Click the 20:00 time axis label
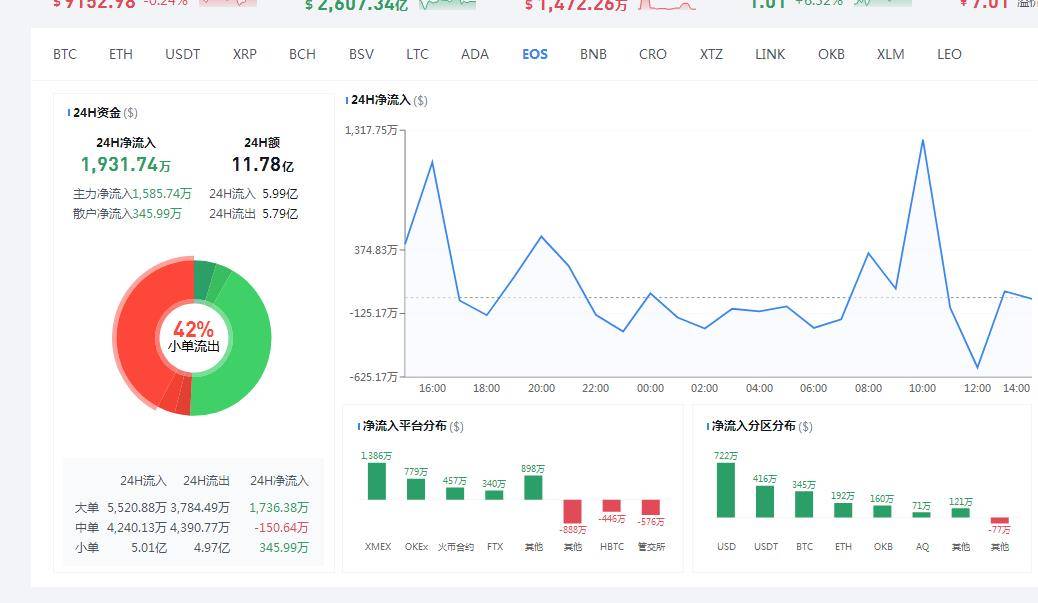Screen dimensions: 1038x603 point(541,388)
